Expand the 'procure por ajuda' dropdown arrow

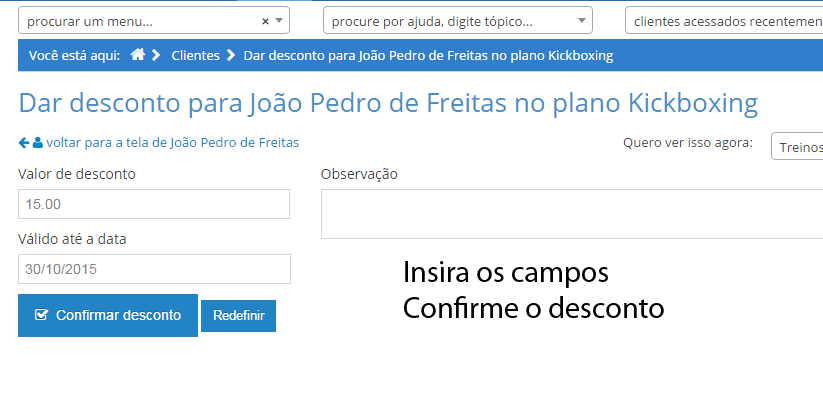click(582, 21)
